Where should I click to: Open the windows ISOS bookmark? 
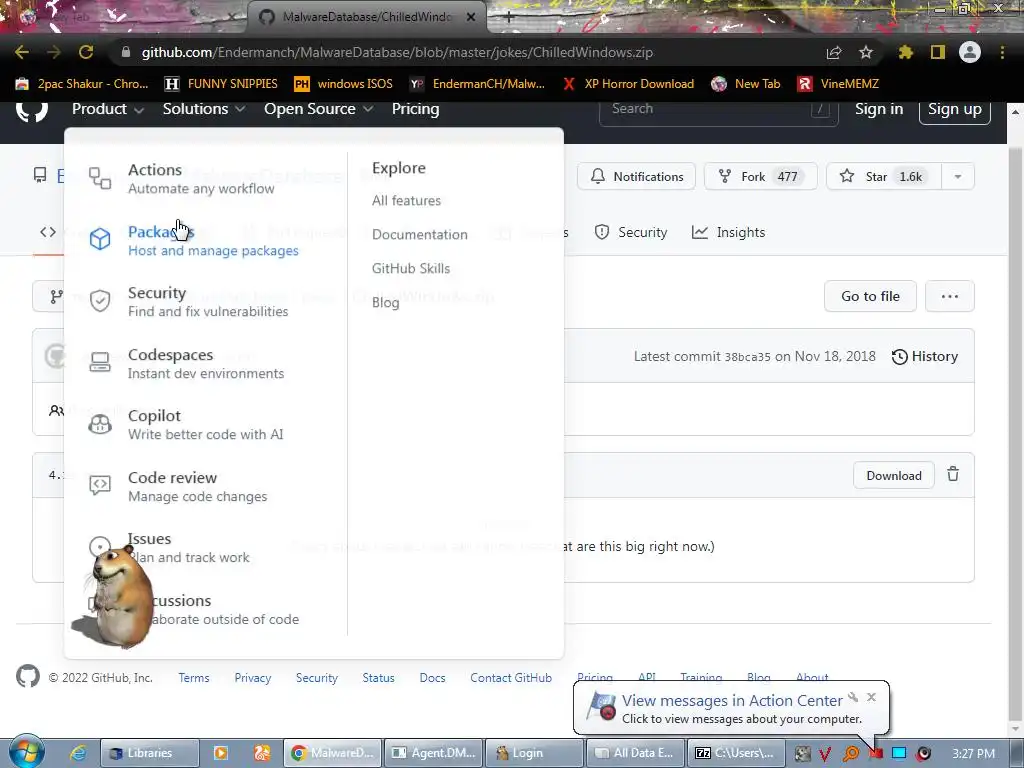point(344,84)
